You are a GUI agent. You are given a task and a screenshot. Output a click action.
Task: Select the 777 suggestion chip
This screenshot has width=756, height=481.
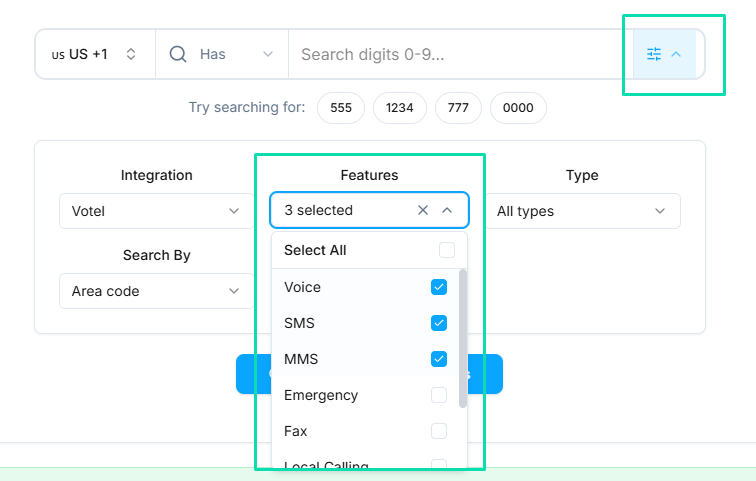pos(458,108)
